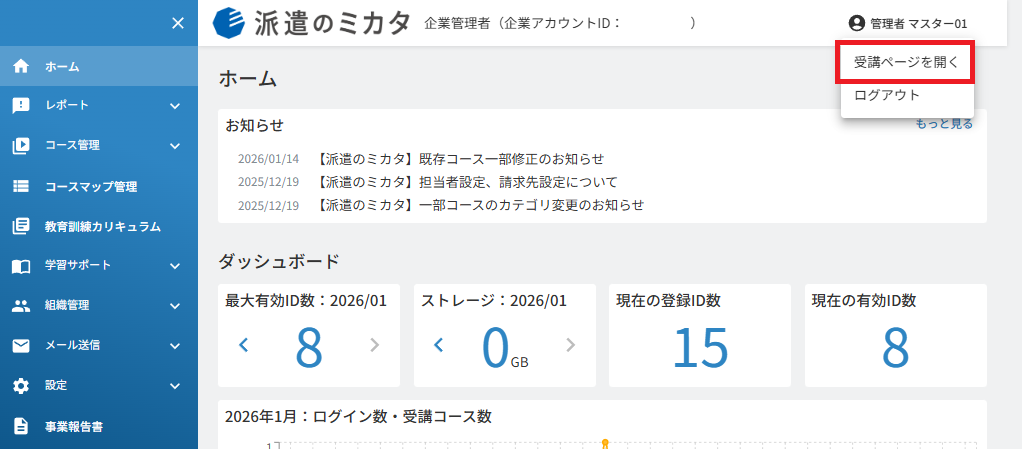
Task: Click the ログイン数・受講コース数 chart title
Action: point(358,416)
